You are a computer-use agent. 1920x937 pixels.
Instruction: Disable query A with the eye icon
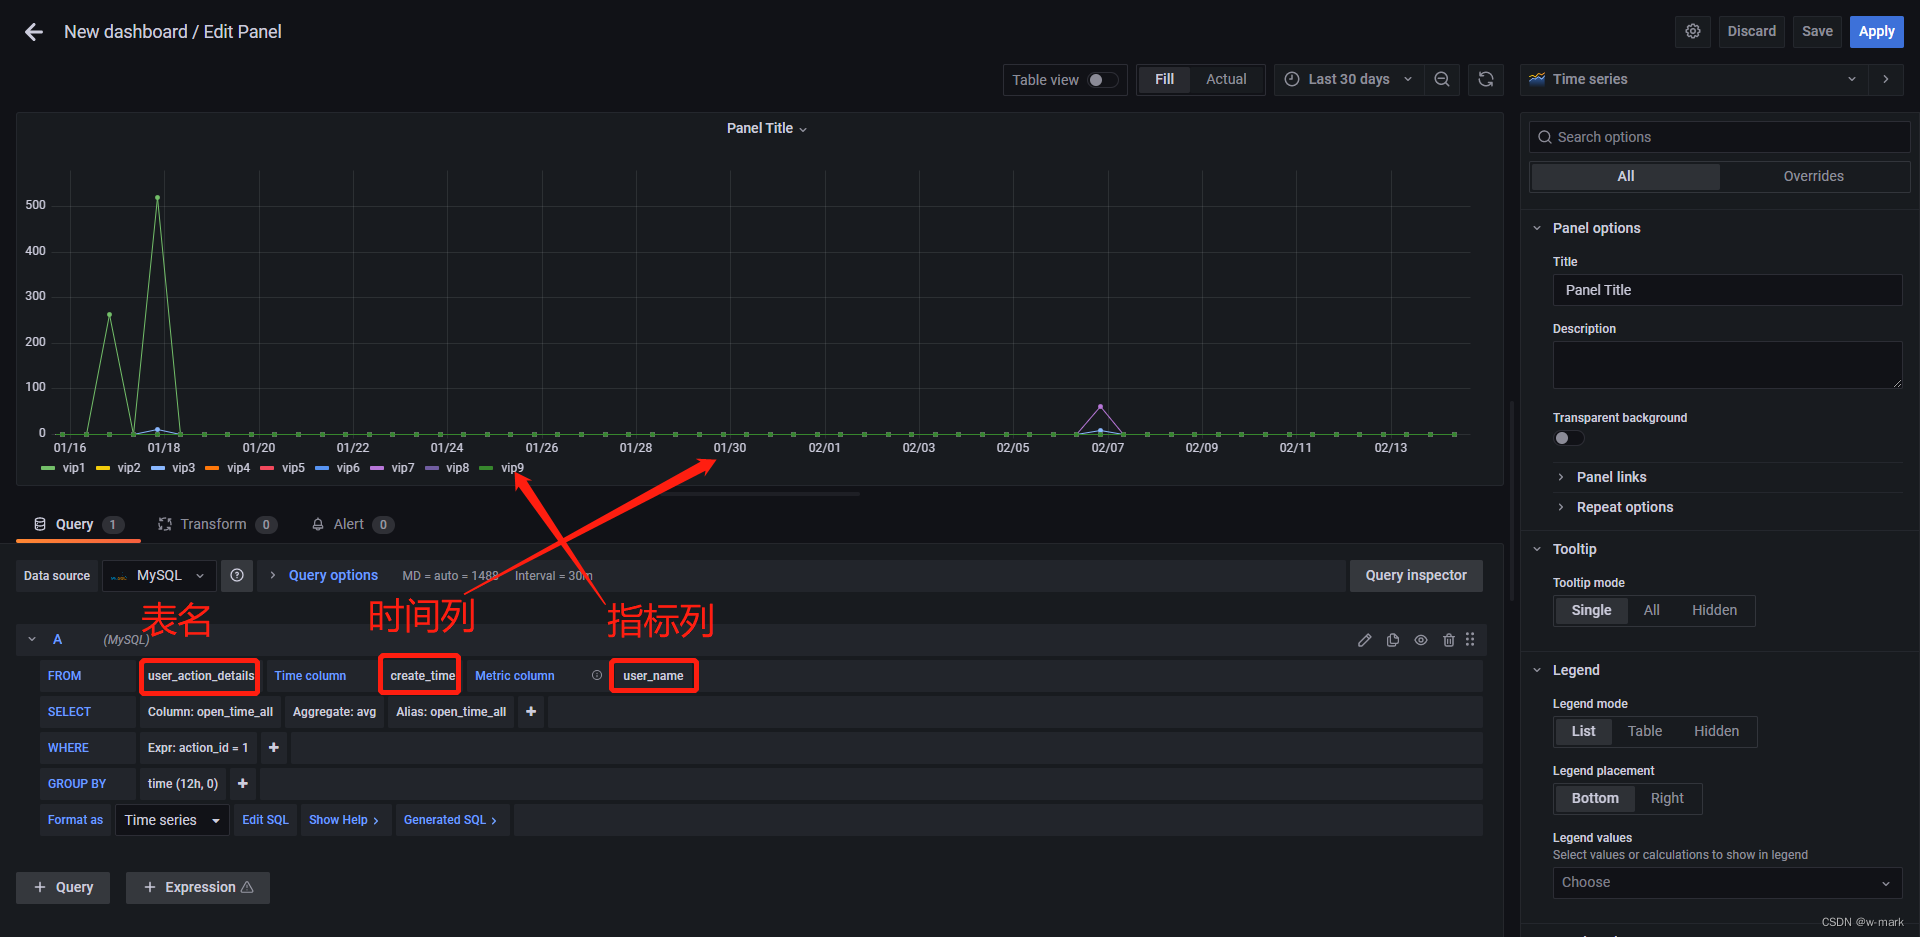(x=1421, y=640)
